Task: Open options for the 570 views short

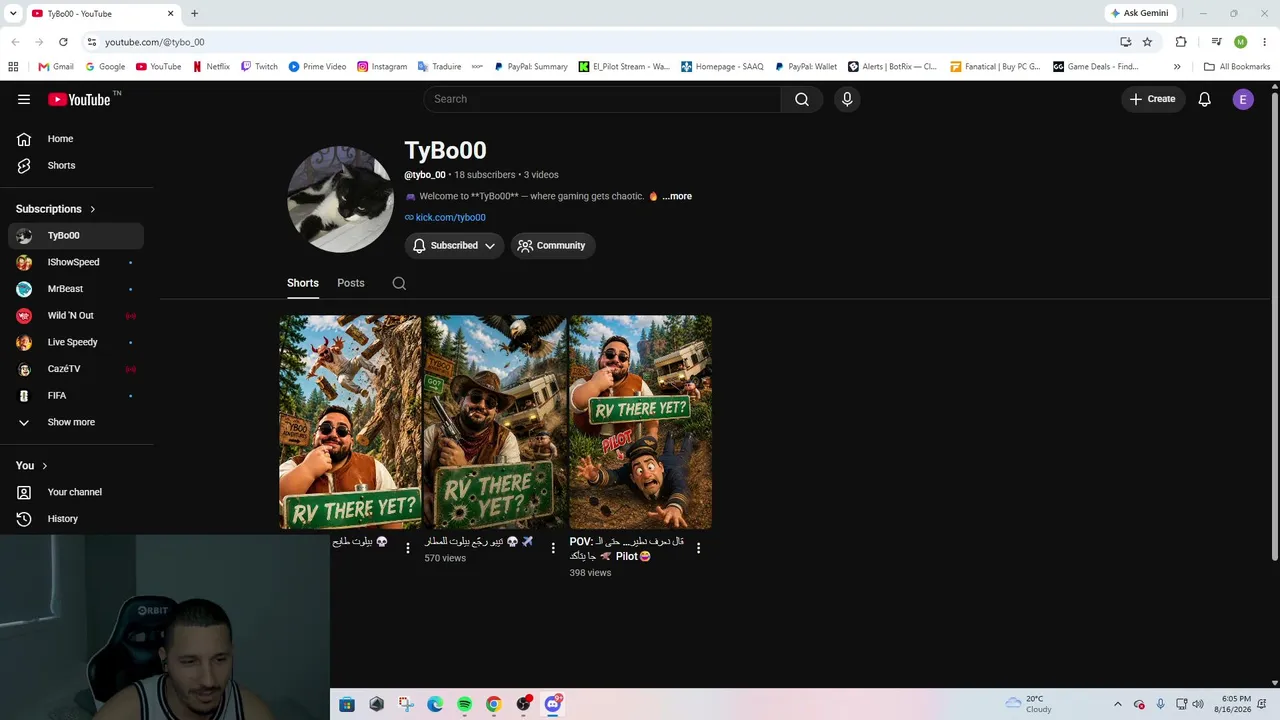Action: (553, 548)
